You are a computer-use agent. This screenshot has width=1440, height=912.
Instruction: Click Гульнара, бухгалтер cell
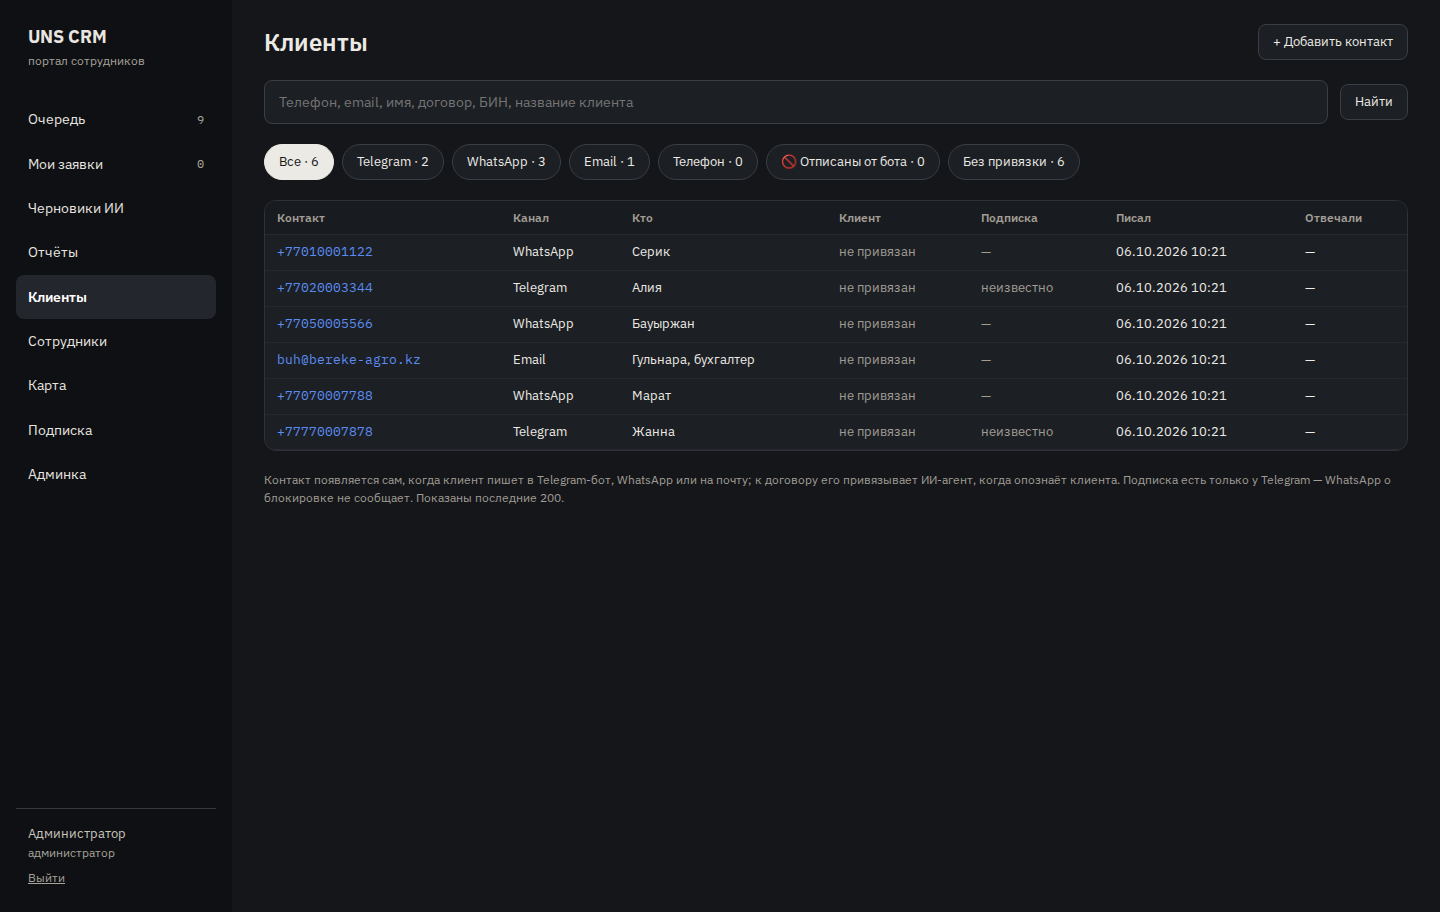693,360
